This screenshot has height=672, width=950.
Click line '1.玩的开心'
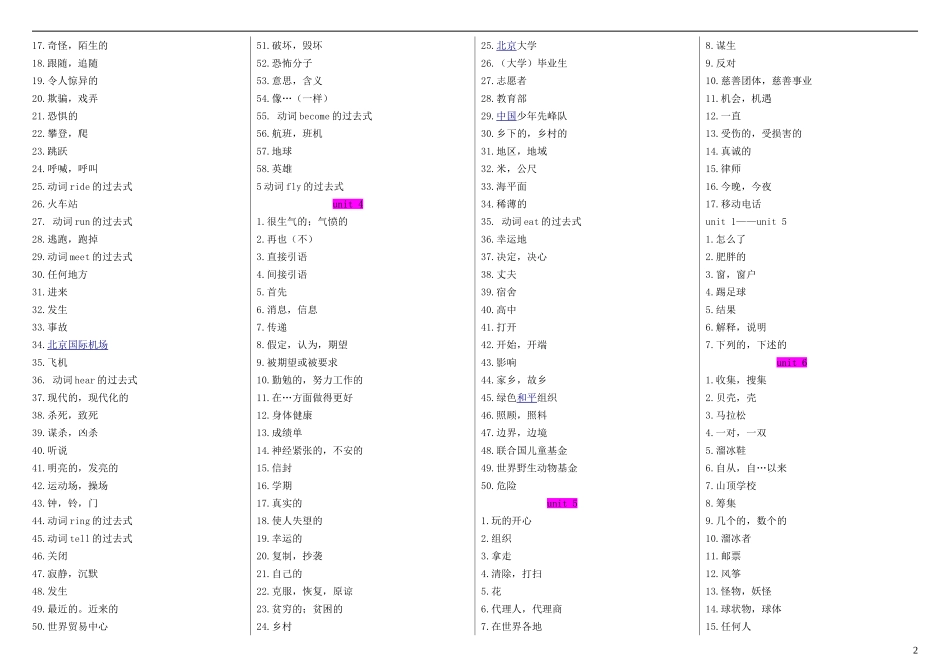click(x=507, y=521)
